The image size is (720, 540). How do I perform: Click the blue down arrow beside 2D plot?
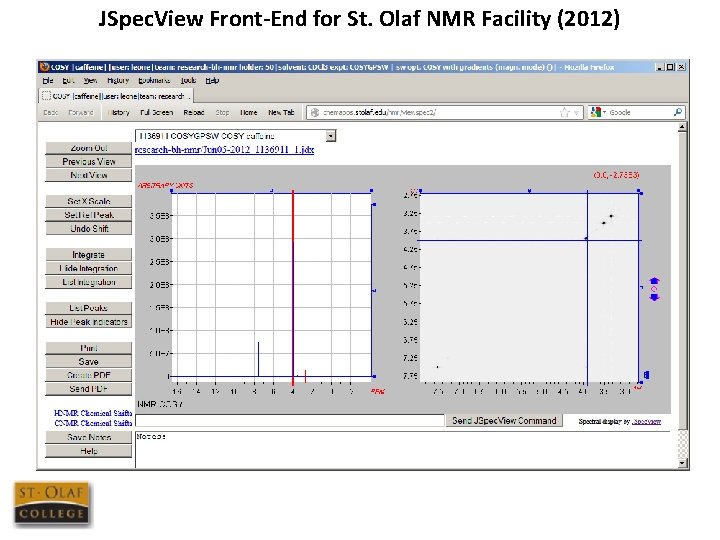coord(654,297)
